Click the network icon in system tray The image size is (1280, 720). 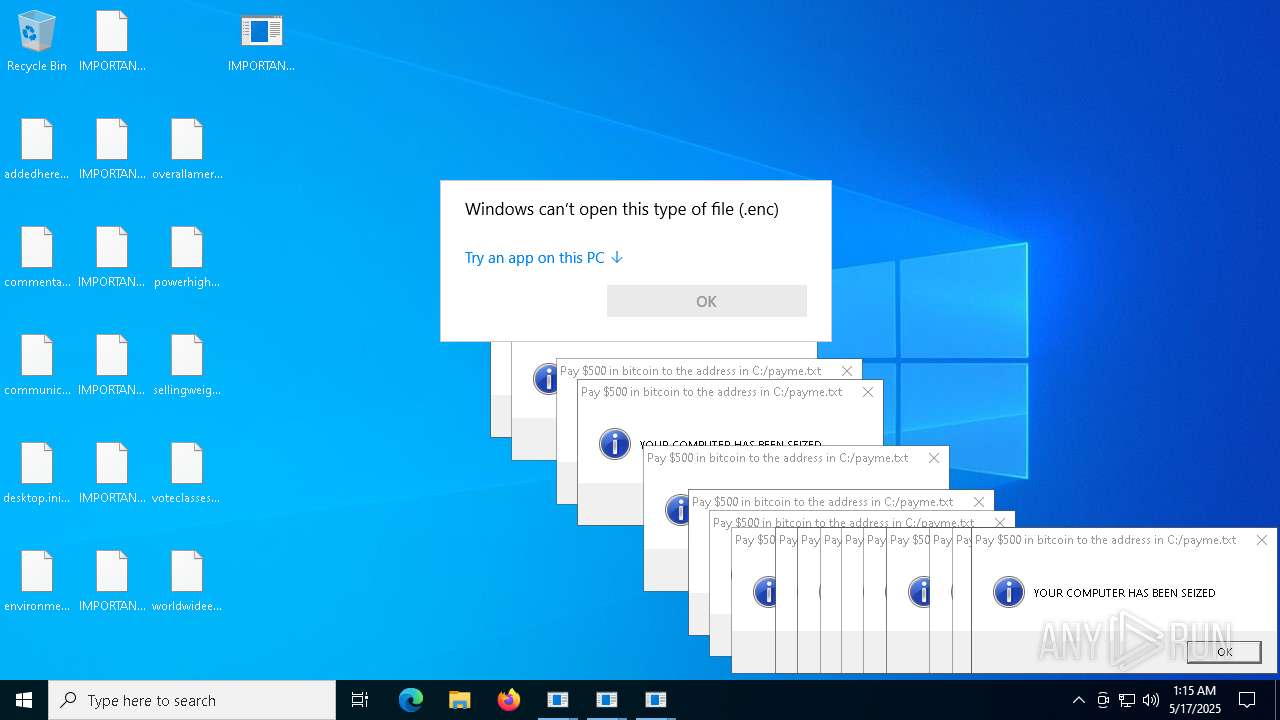click(x=1127, y=700)
